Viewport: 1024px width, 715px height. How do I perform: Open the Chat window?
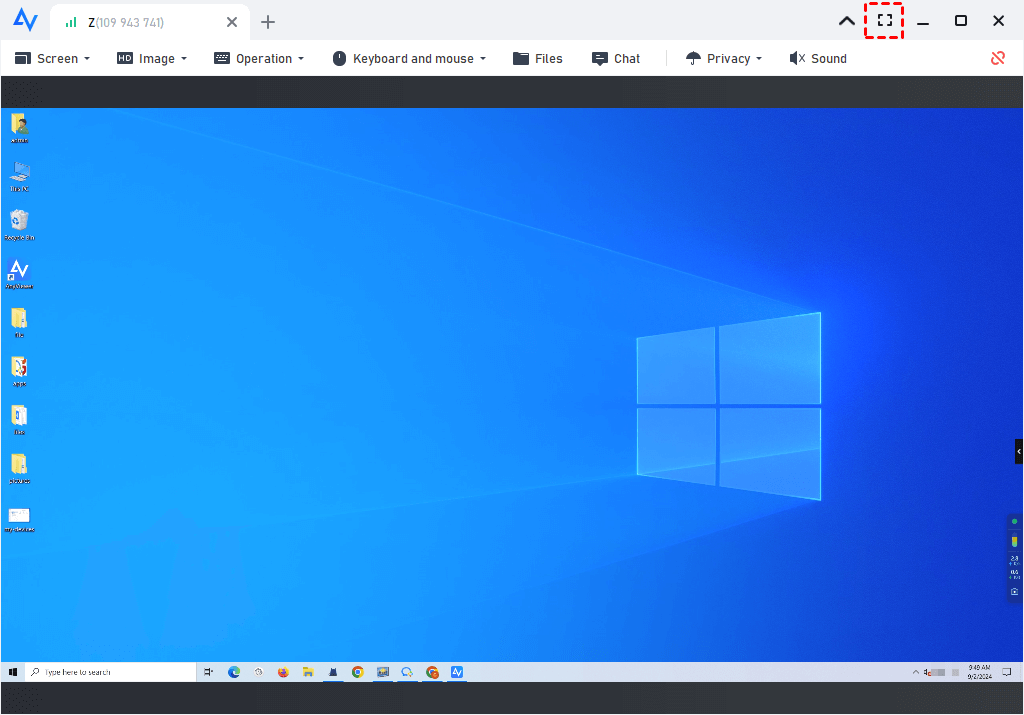(x=616, y=58)
